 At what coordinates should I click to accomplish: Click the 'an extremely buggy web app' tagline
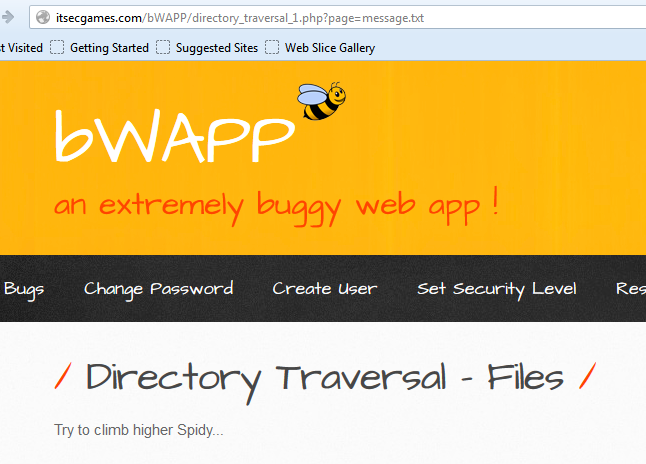click(x=276, y=206)
